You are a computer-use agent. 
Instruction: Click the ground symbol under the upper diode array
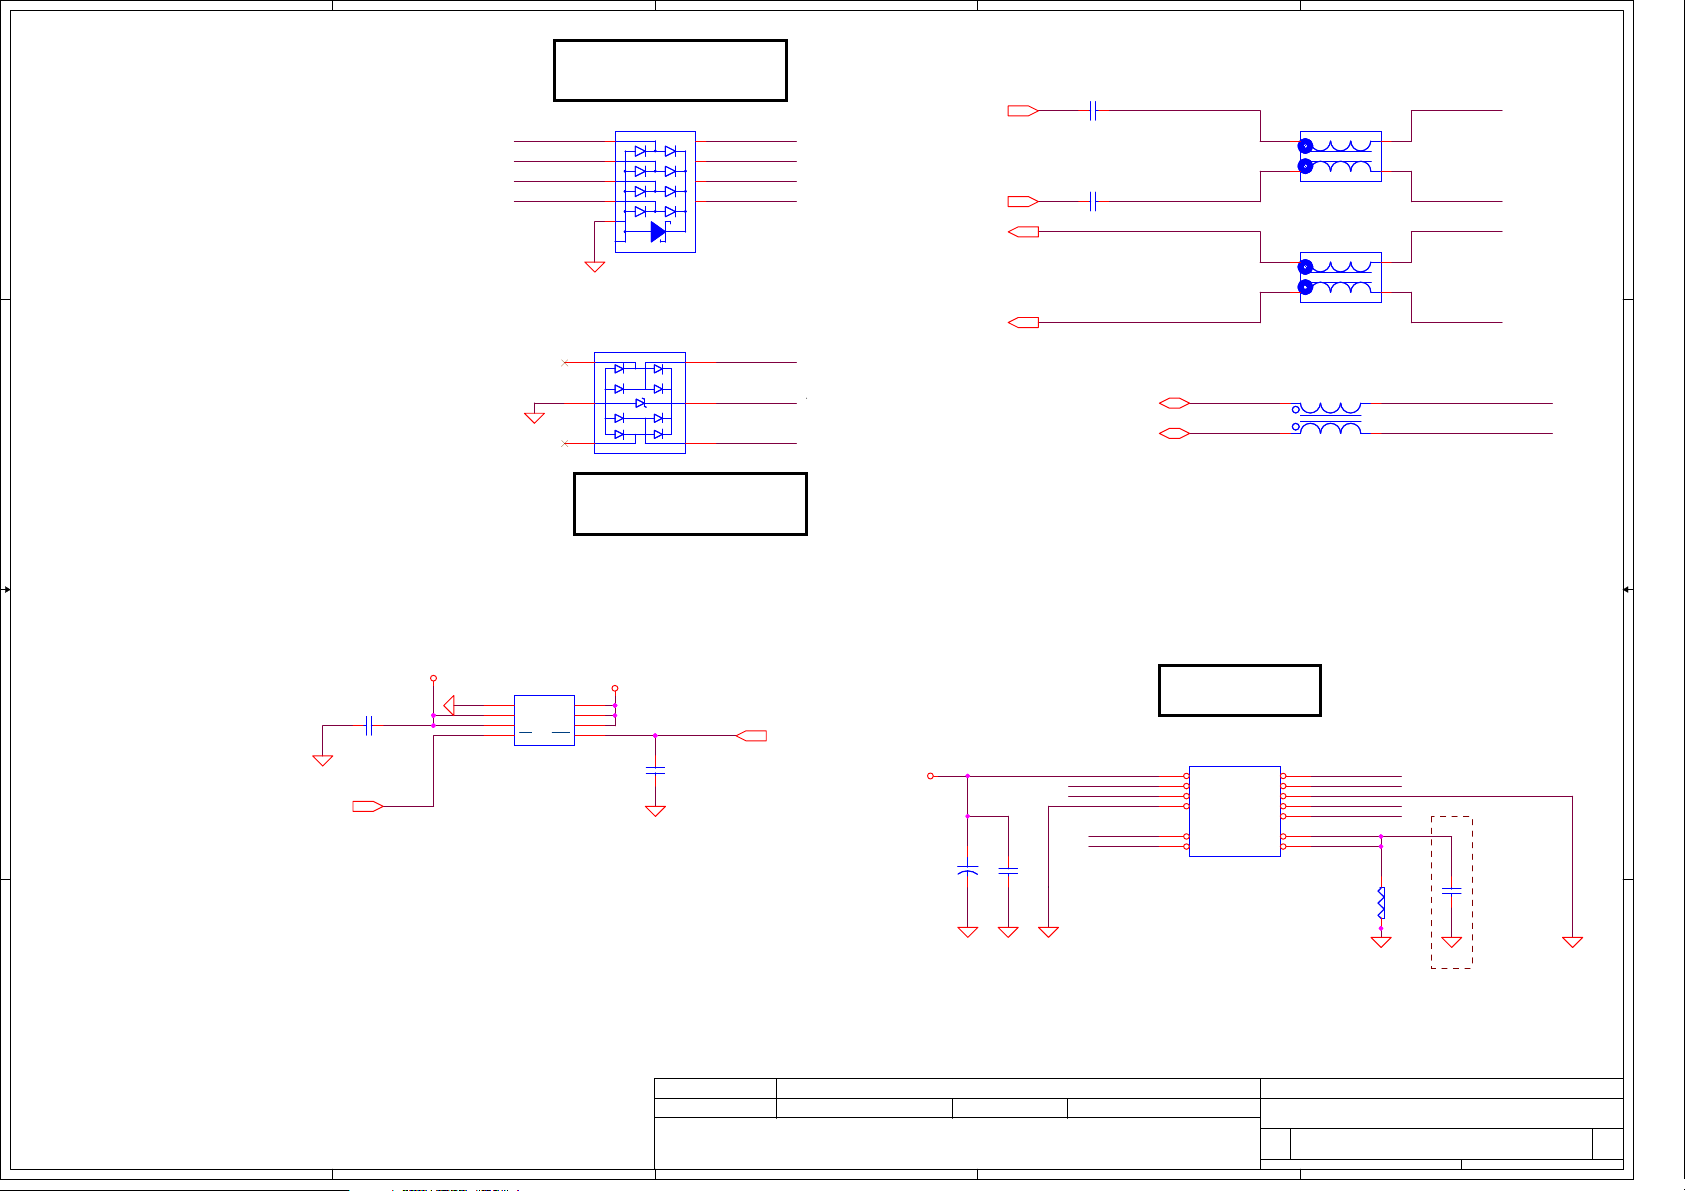point(595,266)
